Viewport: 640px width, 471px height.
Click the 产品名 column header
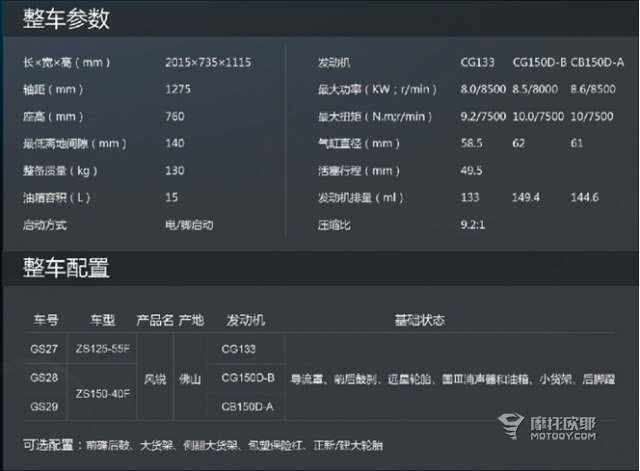[155, 320]
